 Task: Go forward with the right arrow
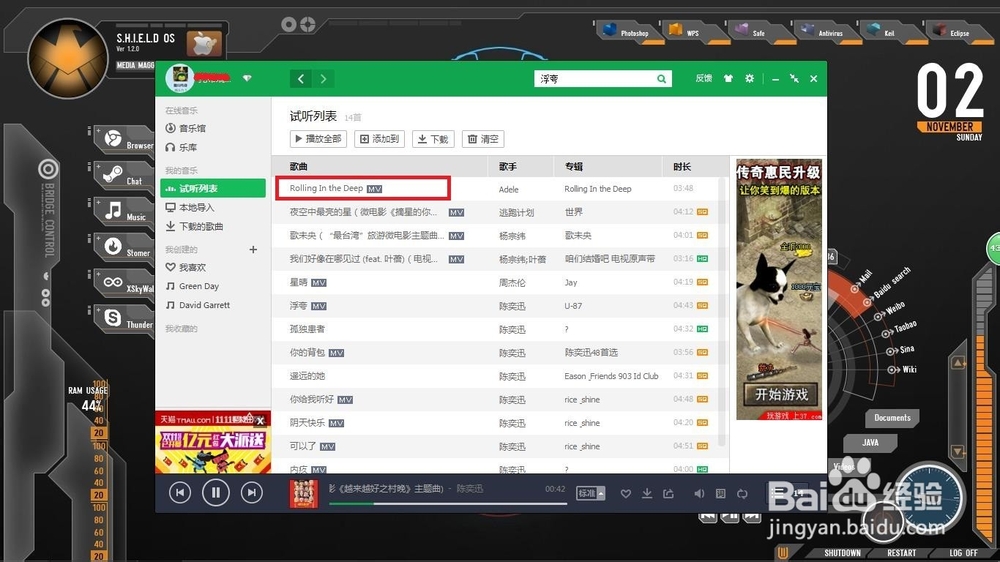click(x=323, y=78)
